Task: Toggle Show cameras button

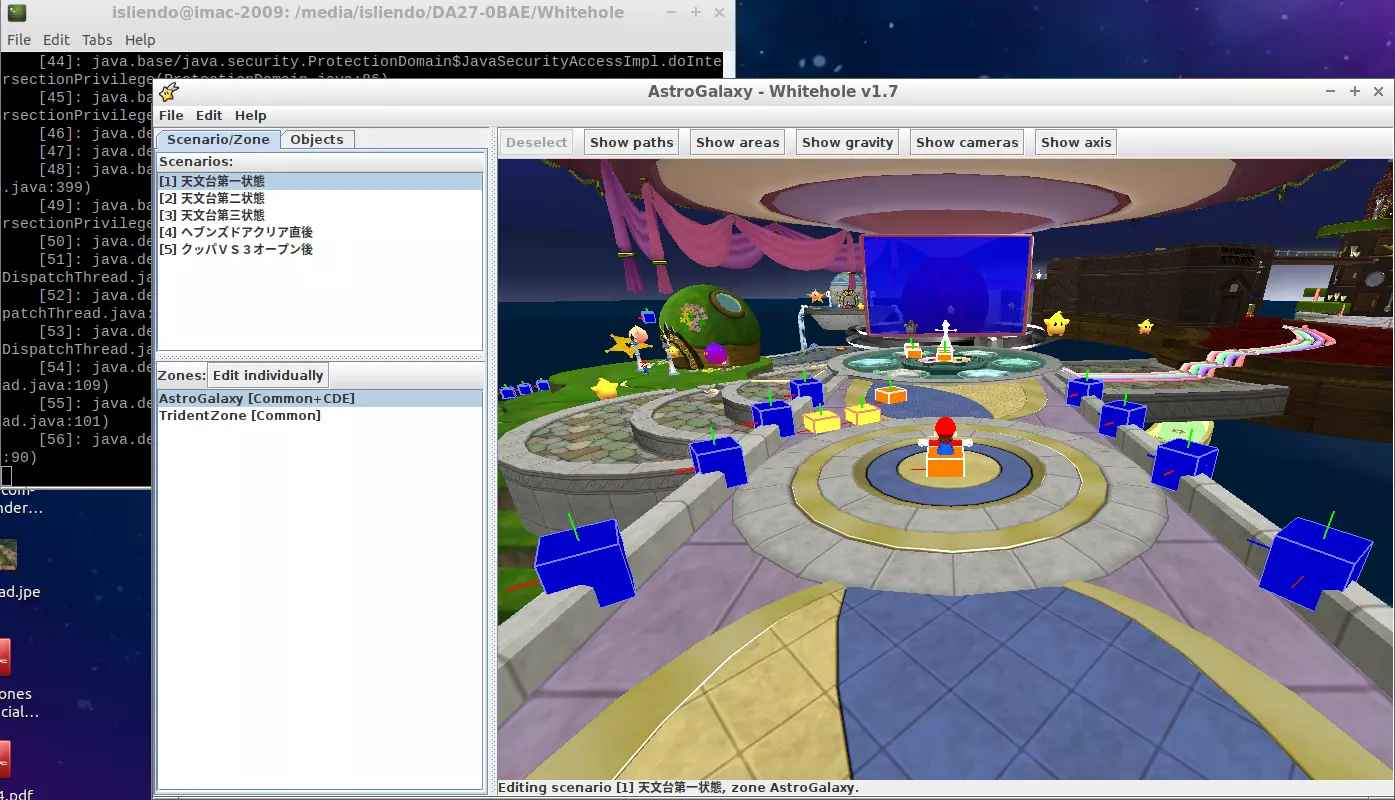Action: tap(967, 142)
